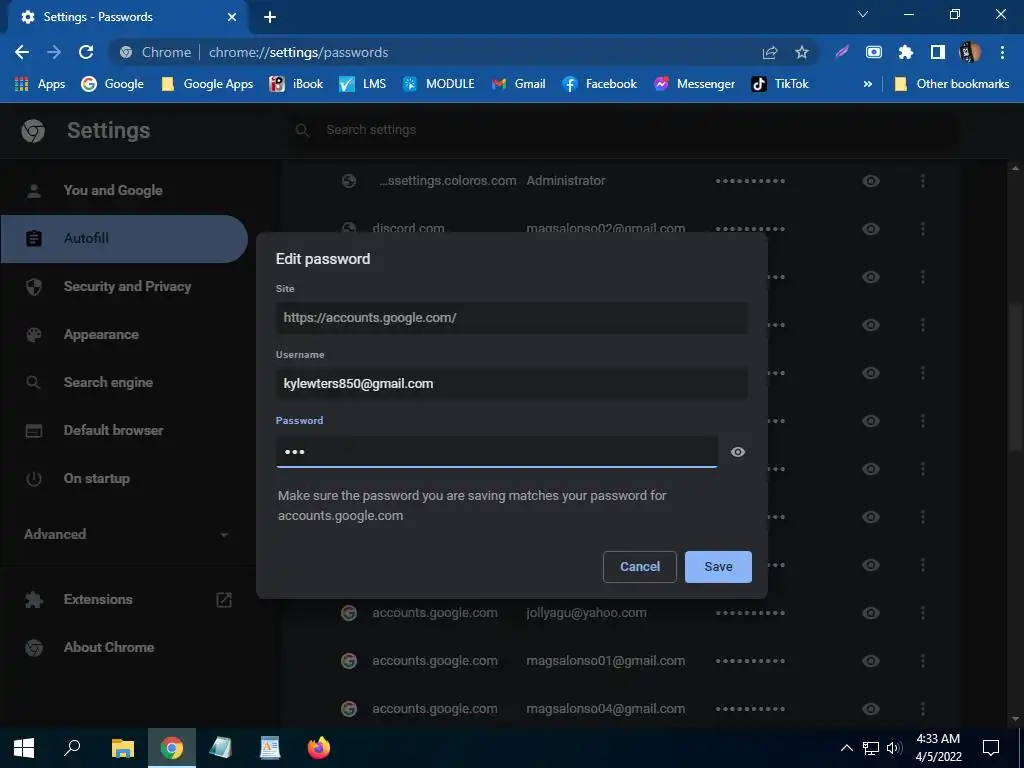Open the MODULE bookmark
The image size is (1024, 768).
[x=438, y=84]
